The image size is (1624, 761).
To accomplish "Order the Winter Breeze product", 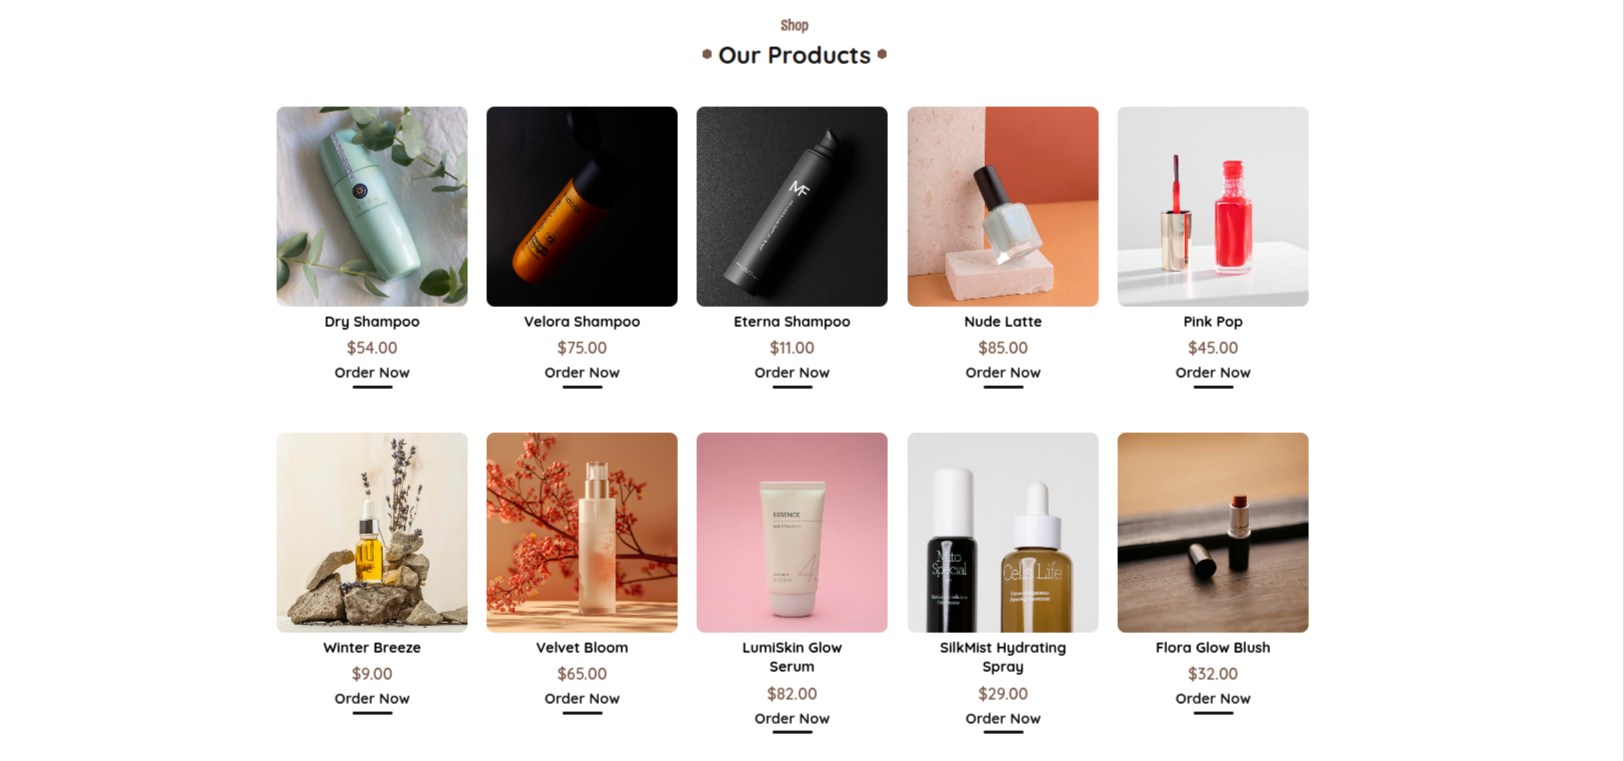I will pyautogui.click(x=372, y=699).
